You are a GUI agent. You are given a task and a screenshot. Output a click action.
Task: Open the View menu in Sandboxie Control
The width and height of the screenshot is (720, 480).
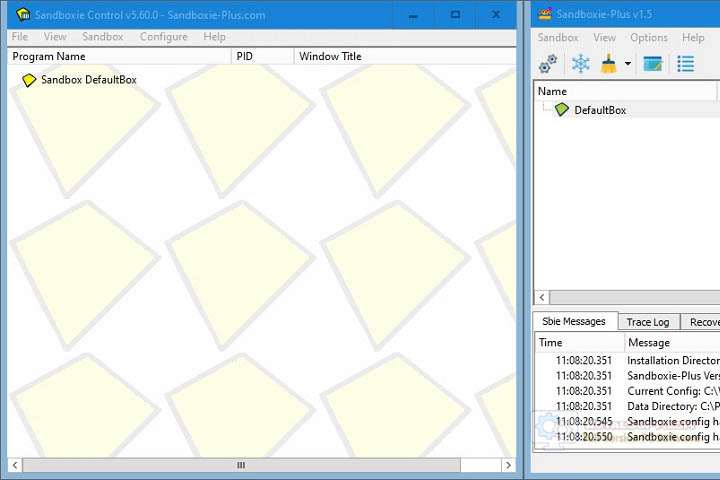[x=55, y=37]
